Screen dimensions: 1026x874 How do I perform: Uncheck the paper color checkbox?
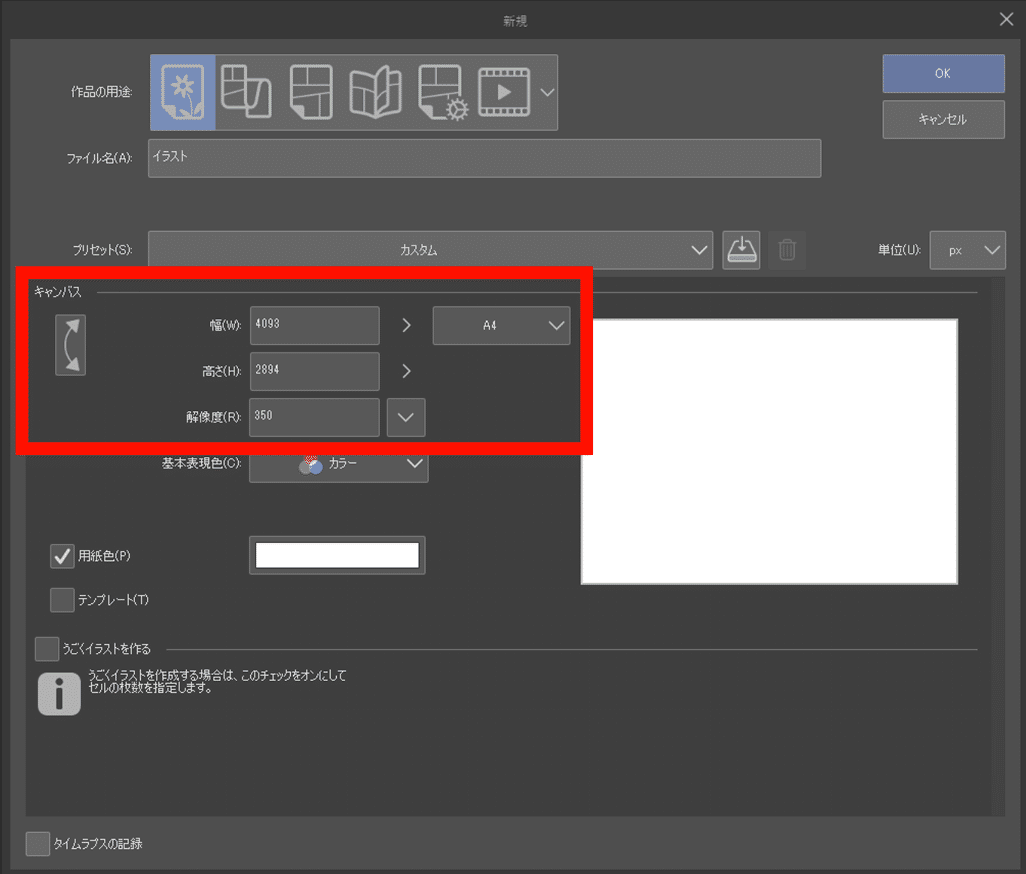pos(62,556)
